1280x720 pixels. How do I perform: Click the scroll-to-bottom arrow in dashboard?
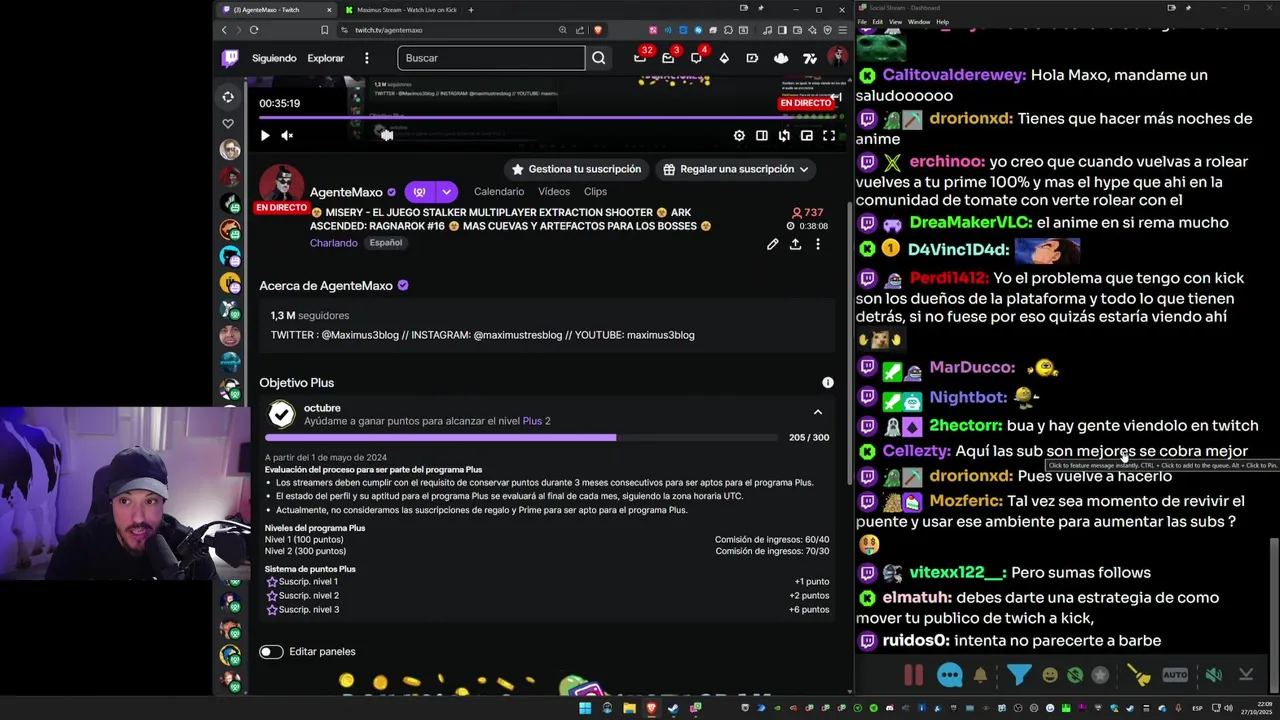click(x=1246, y=675)
